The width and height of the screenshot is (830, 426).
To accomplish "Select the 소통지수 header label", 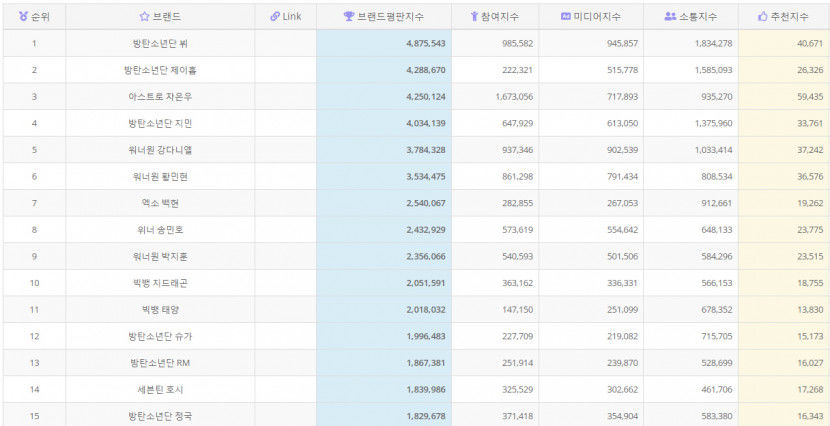I will tap(698, 17).
